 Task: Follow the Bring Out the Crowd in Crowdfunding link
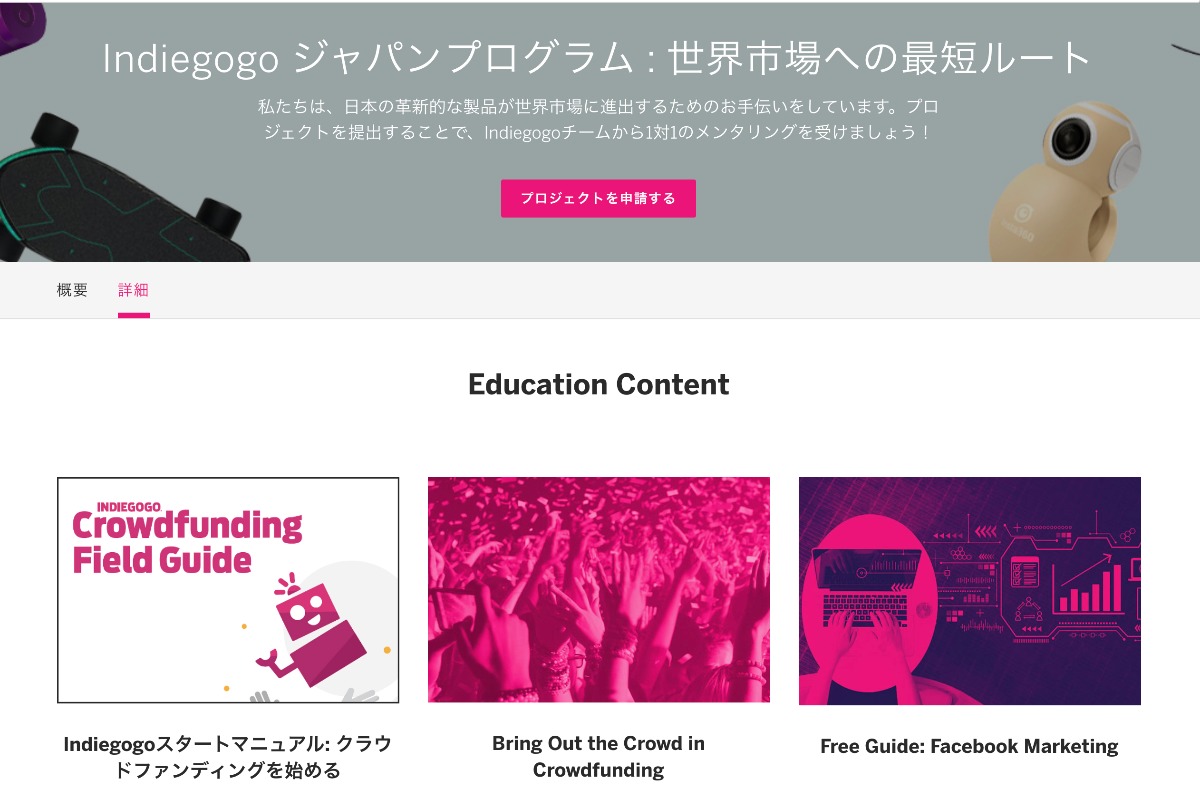(x=599, y=757)
